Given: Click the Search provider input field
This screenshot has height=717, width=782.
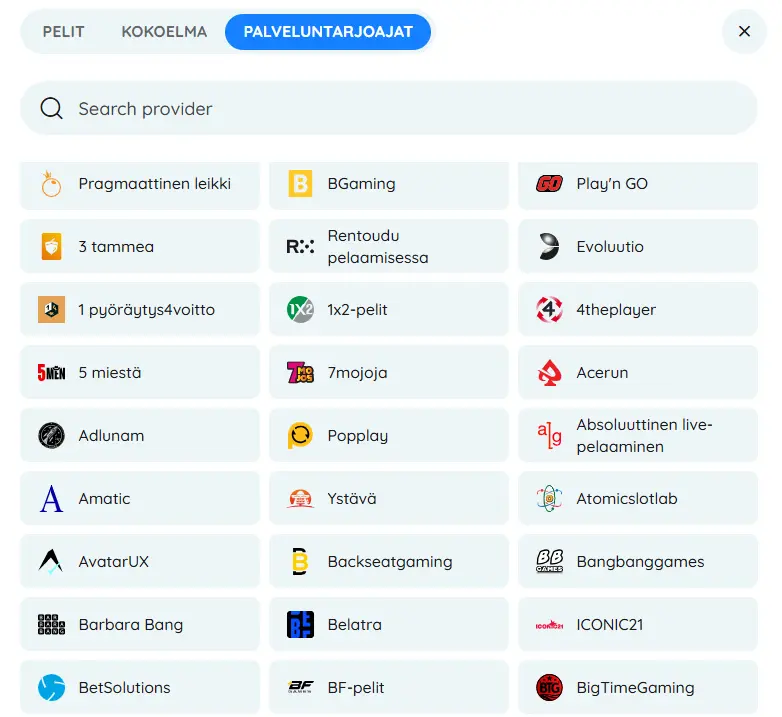Looking at the screenshot, I should pyautogui.click(x=400, y=109).
